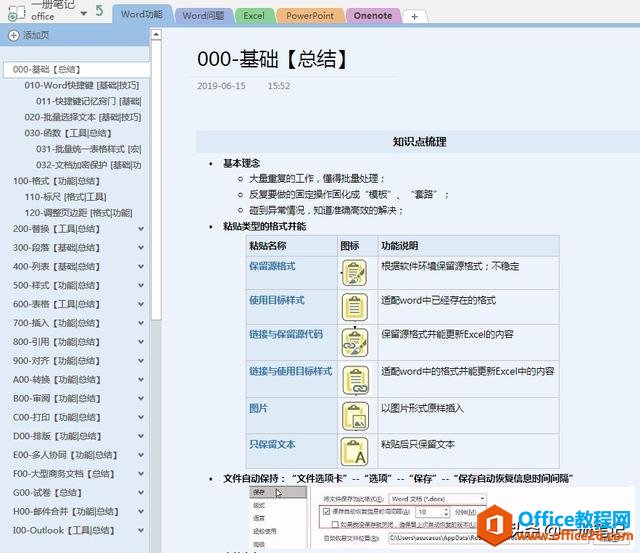
Task: Expand the 200-替换 page group chevron
Action: (x=141, y=229)
